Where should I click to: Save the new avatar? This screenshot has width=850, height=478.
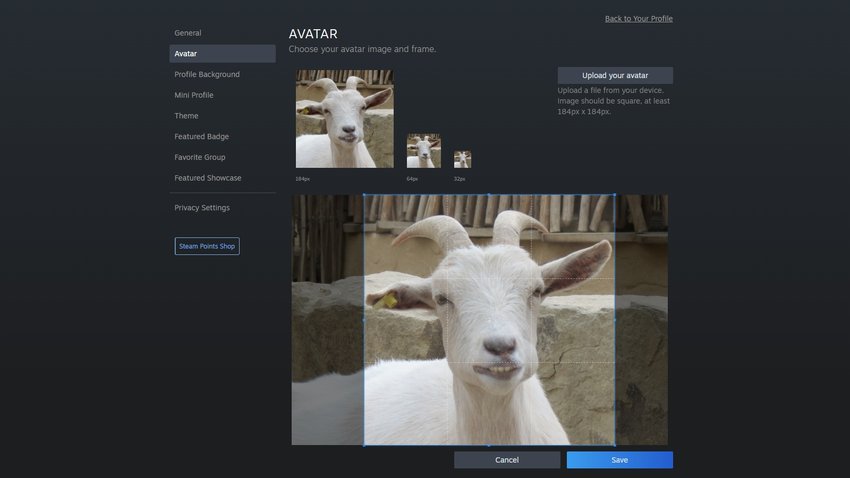620,460
